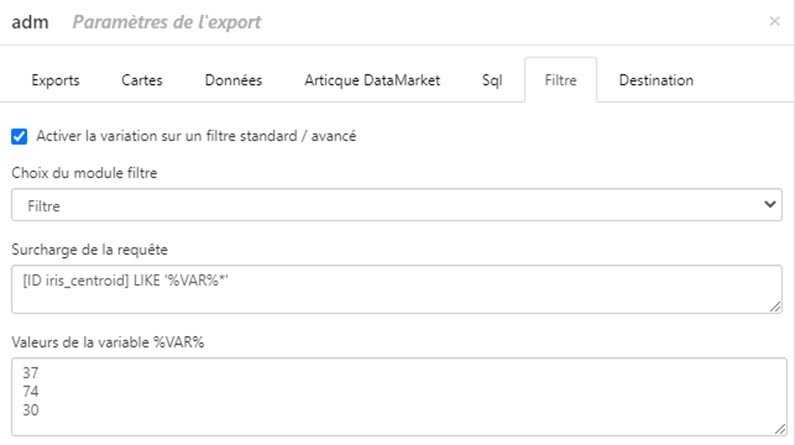Switch to the Cartes tab
The height and width of the screenshot is (445, 795).
[x=142, y=80]
